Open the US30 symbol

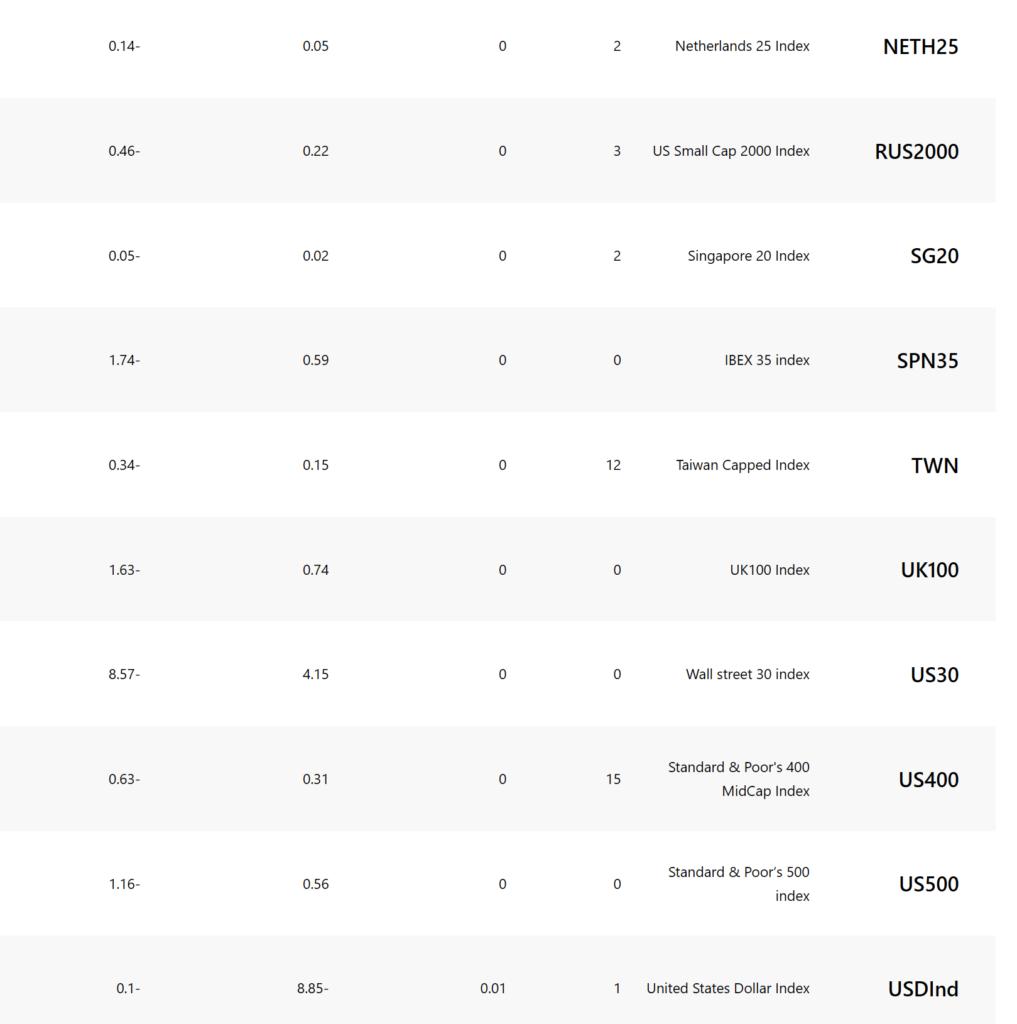934,675
